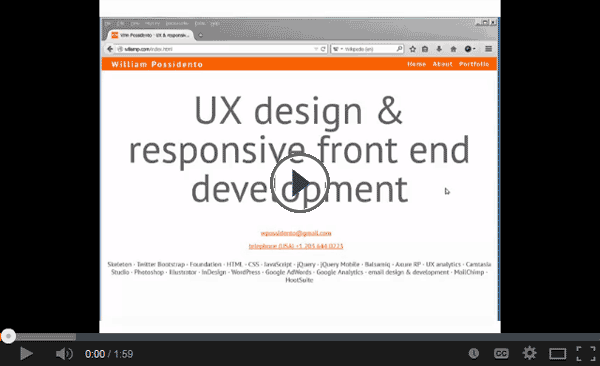Click the browser home icon in toolbar
The height and width of the screenshot is (366, 600).
point(453,49)
